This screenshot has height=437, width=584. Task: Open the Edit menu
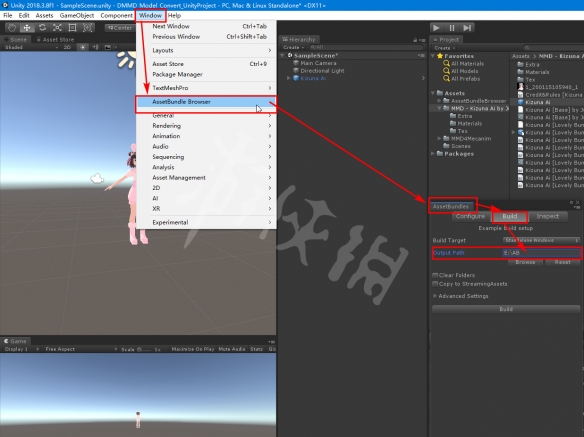point(24,15)
